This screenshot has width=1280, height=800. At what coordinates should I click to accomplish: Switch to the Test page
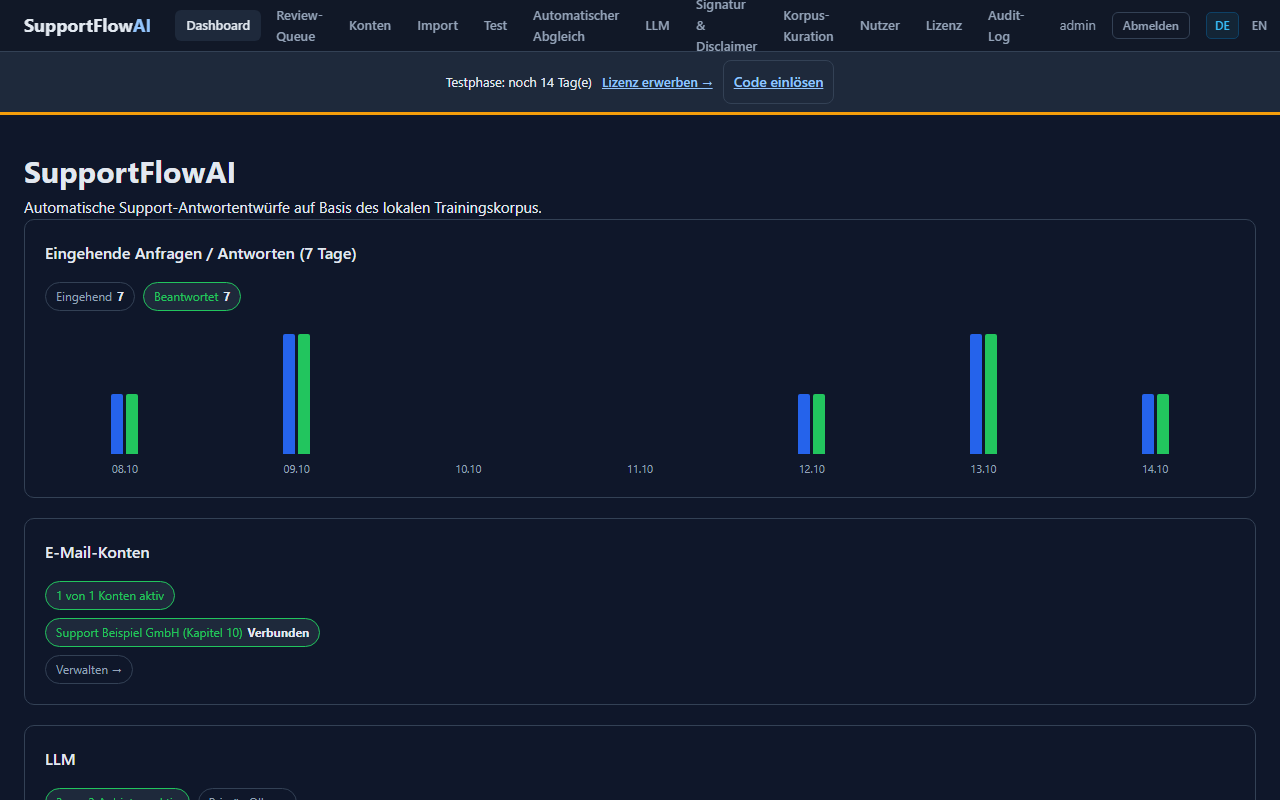496,25
